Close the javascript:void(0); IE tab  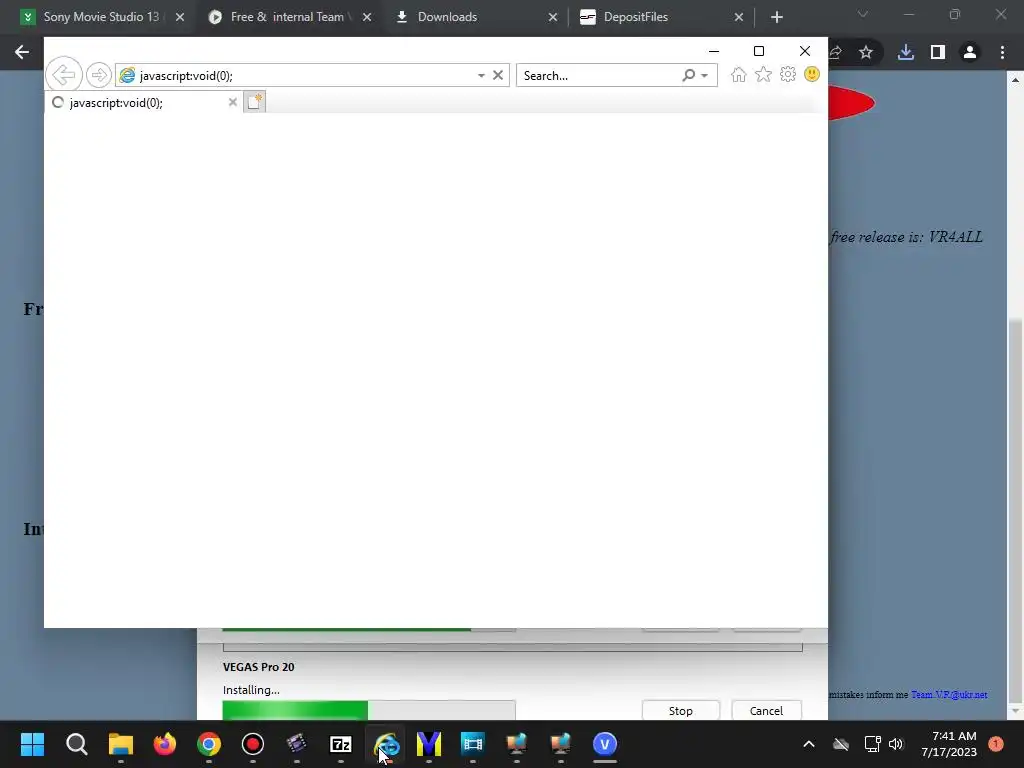point(232,102)
